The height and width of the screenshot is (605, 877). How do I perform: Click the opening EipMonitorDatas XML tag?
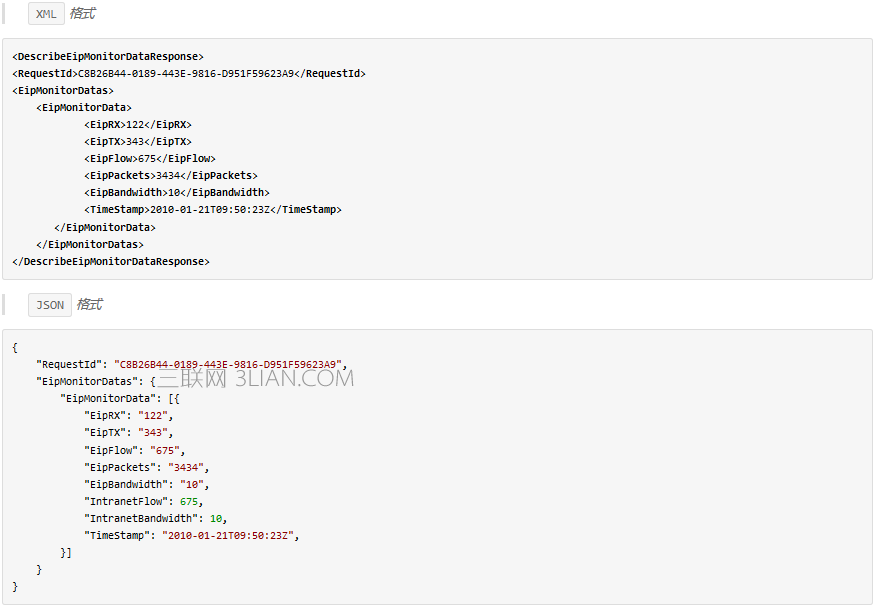tap(62, 91)
